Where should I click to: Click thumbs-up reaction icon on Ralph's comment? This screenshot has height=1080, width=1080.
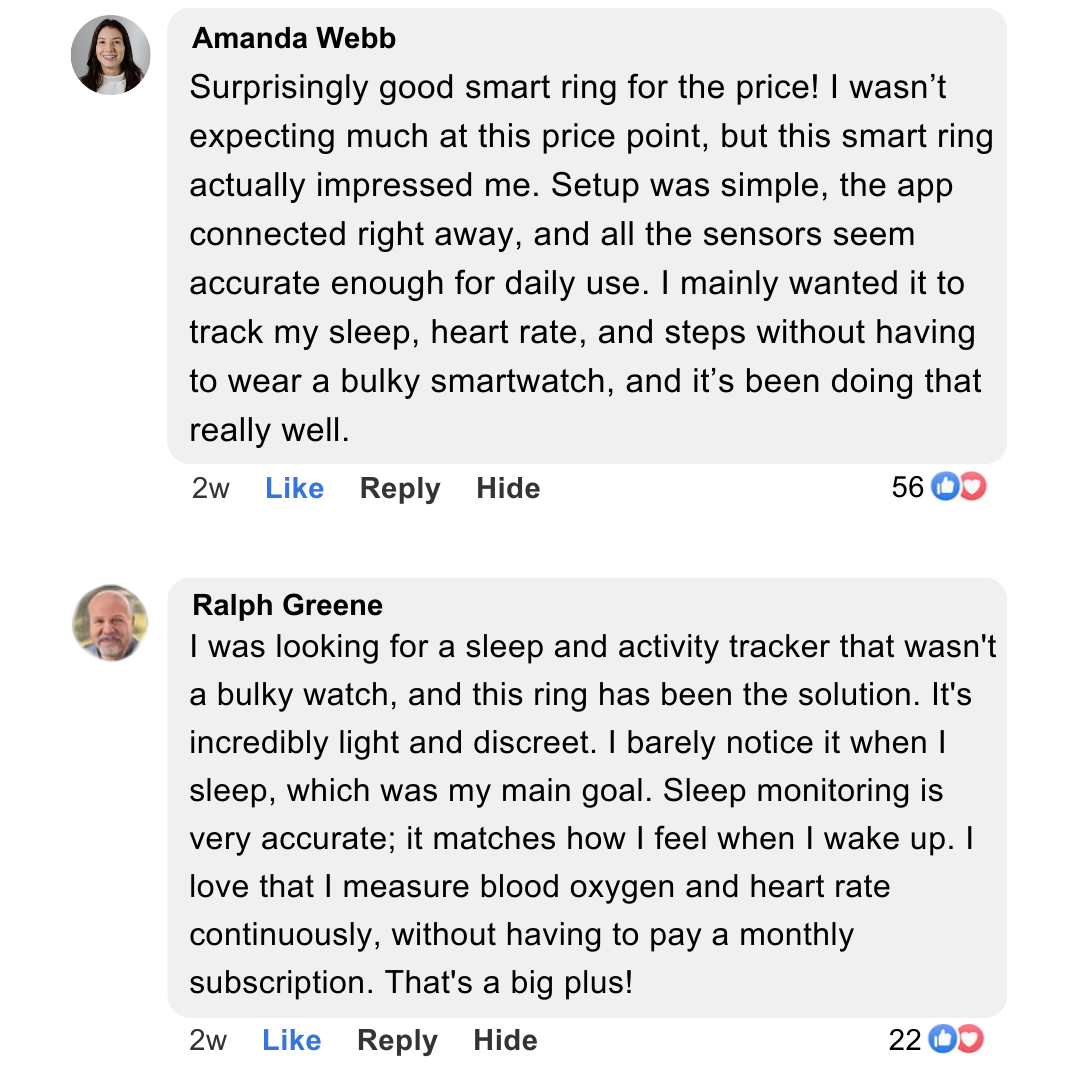click(942, 1040)
